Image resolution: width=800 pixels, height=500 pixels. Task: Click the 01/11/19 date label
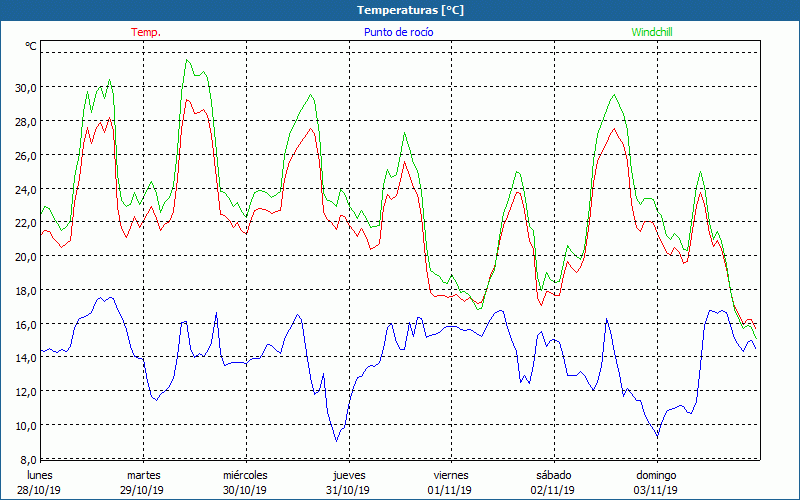449,490
